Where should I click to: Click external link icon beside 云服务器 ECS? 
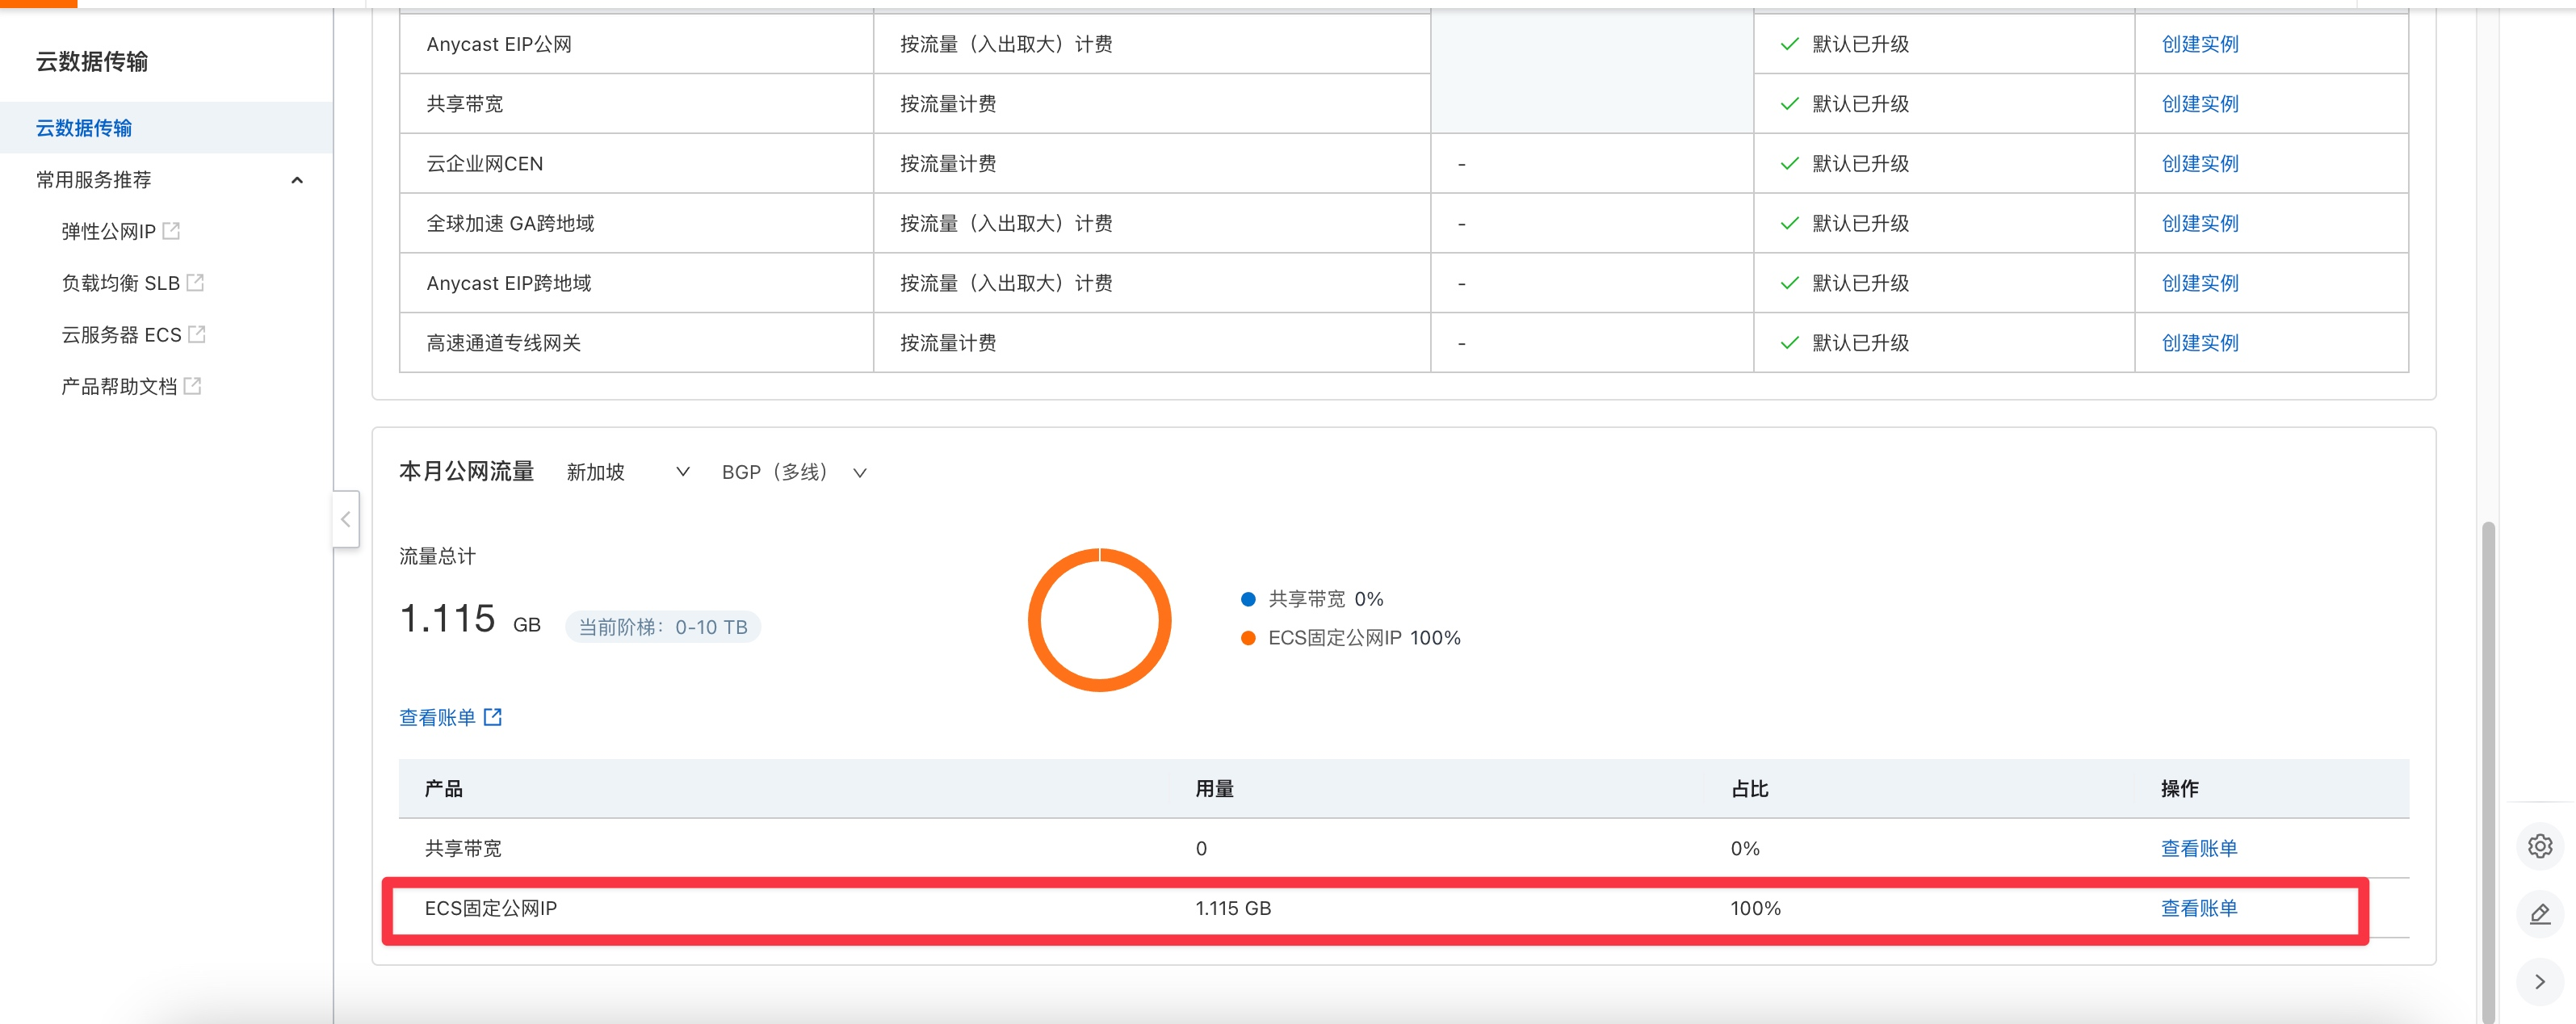(197, 334)
